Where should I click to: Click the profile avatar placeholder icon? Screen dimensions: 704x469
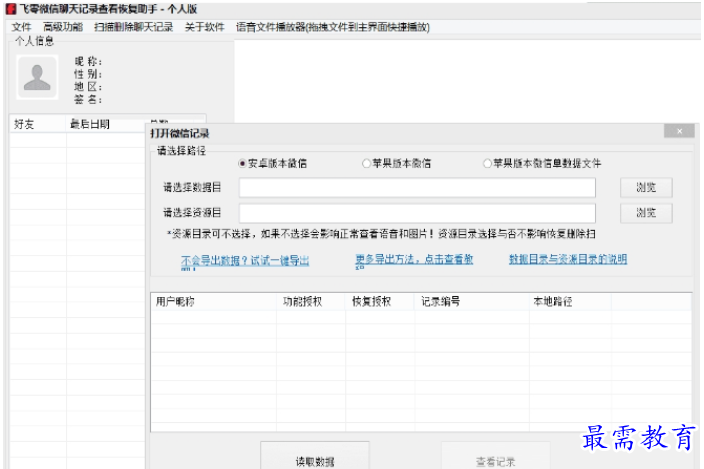click(x=37, y=77)
